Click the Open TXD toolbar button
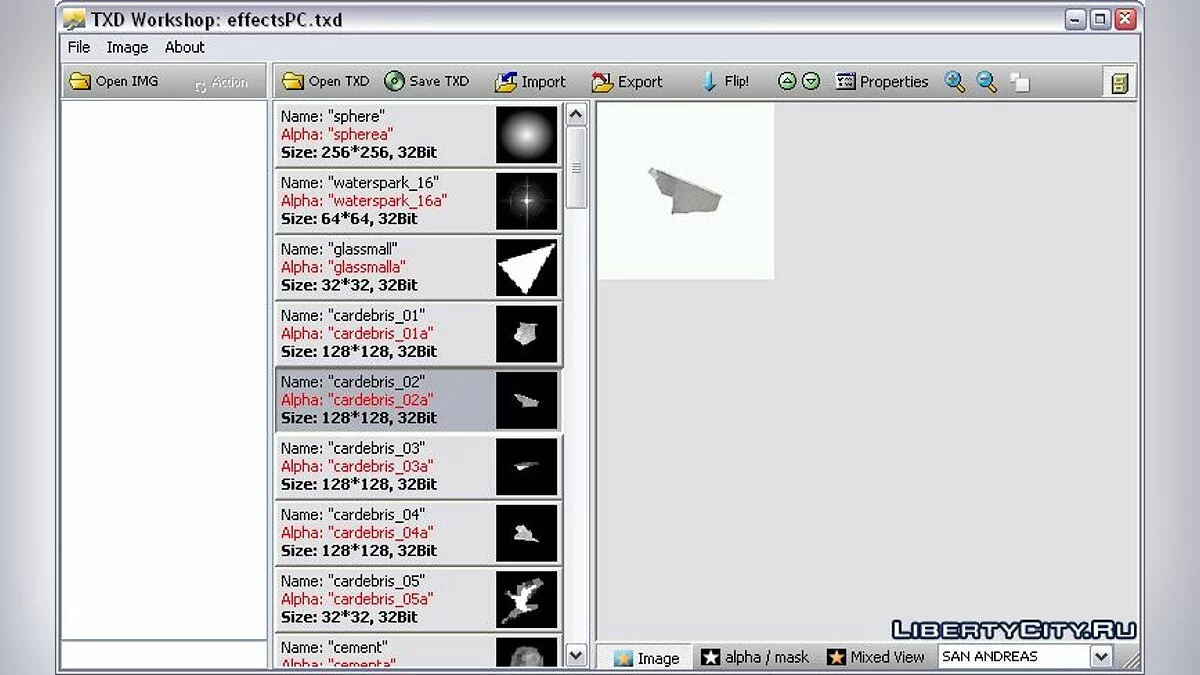Screen dimensions: 1200x675 pos(326,82)
